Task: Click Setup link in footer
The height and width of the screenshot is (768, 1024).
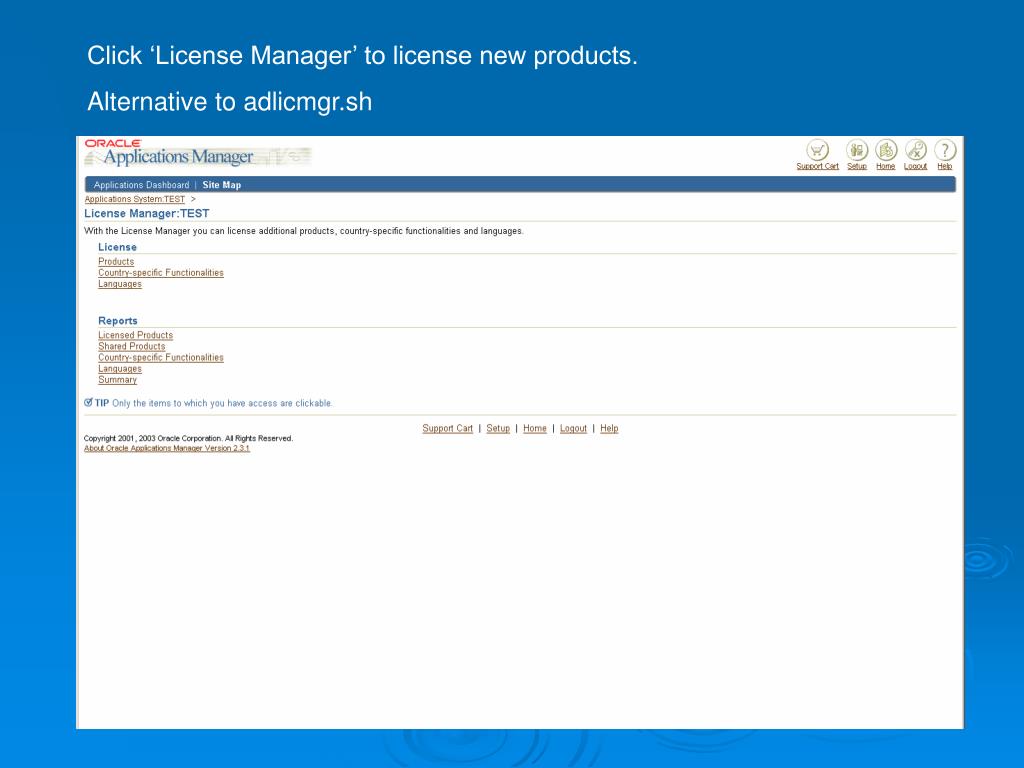Action: [498, 428]
